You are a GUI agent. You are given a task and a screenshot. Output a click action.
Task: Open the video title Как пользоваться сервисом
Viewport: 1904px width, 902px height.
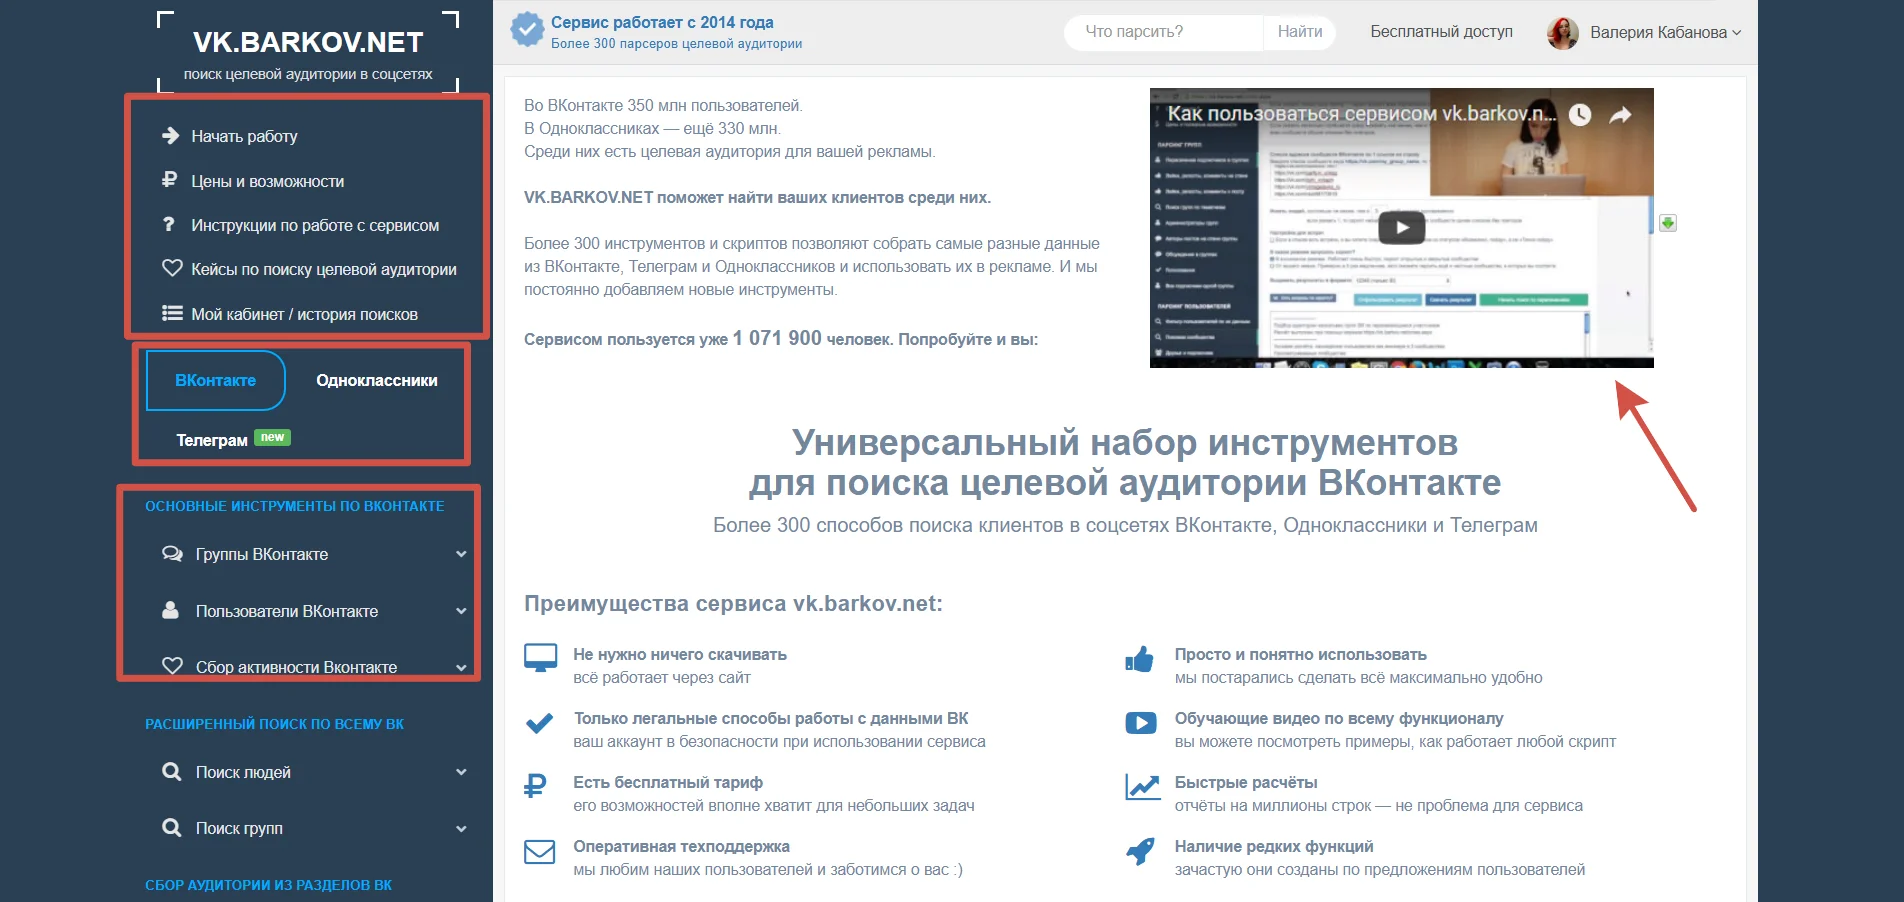[x=1362, y=114]
